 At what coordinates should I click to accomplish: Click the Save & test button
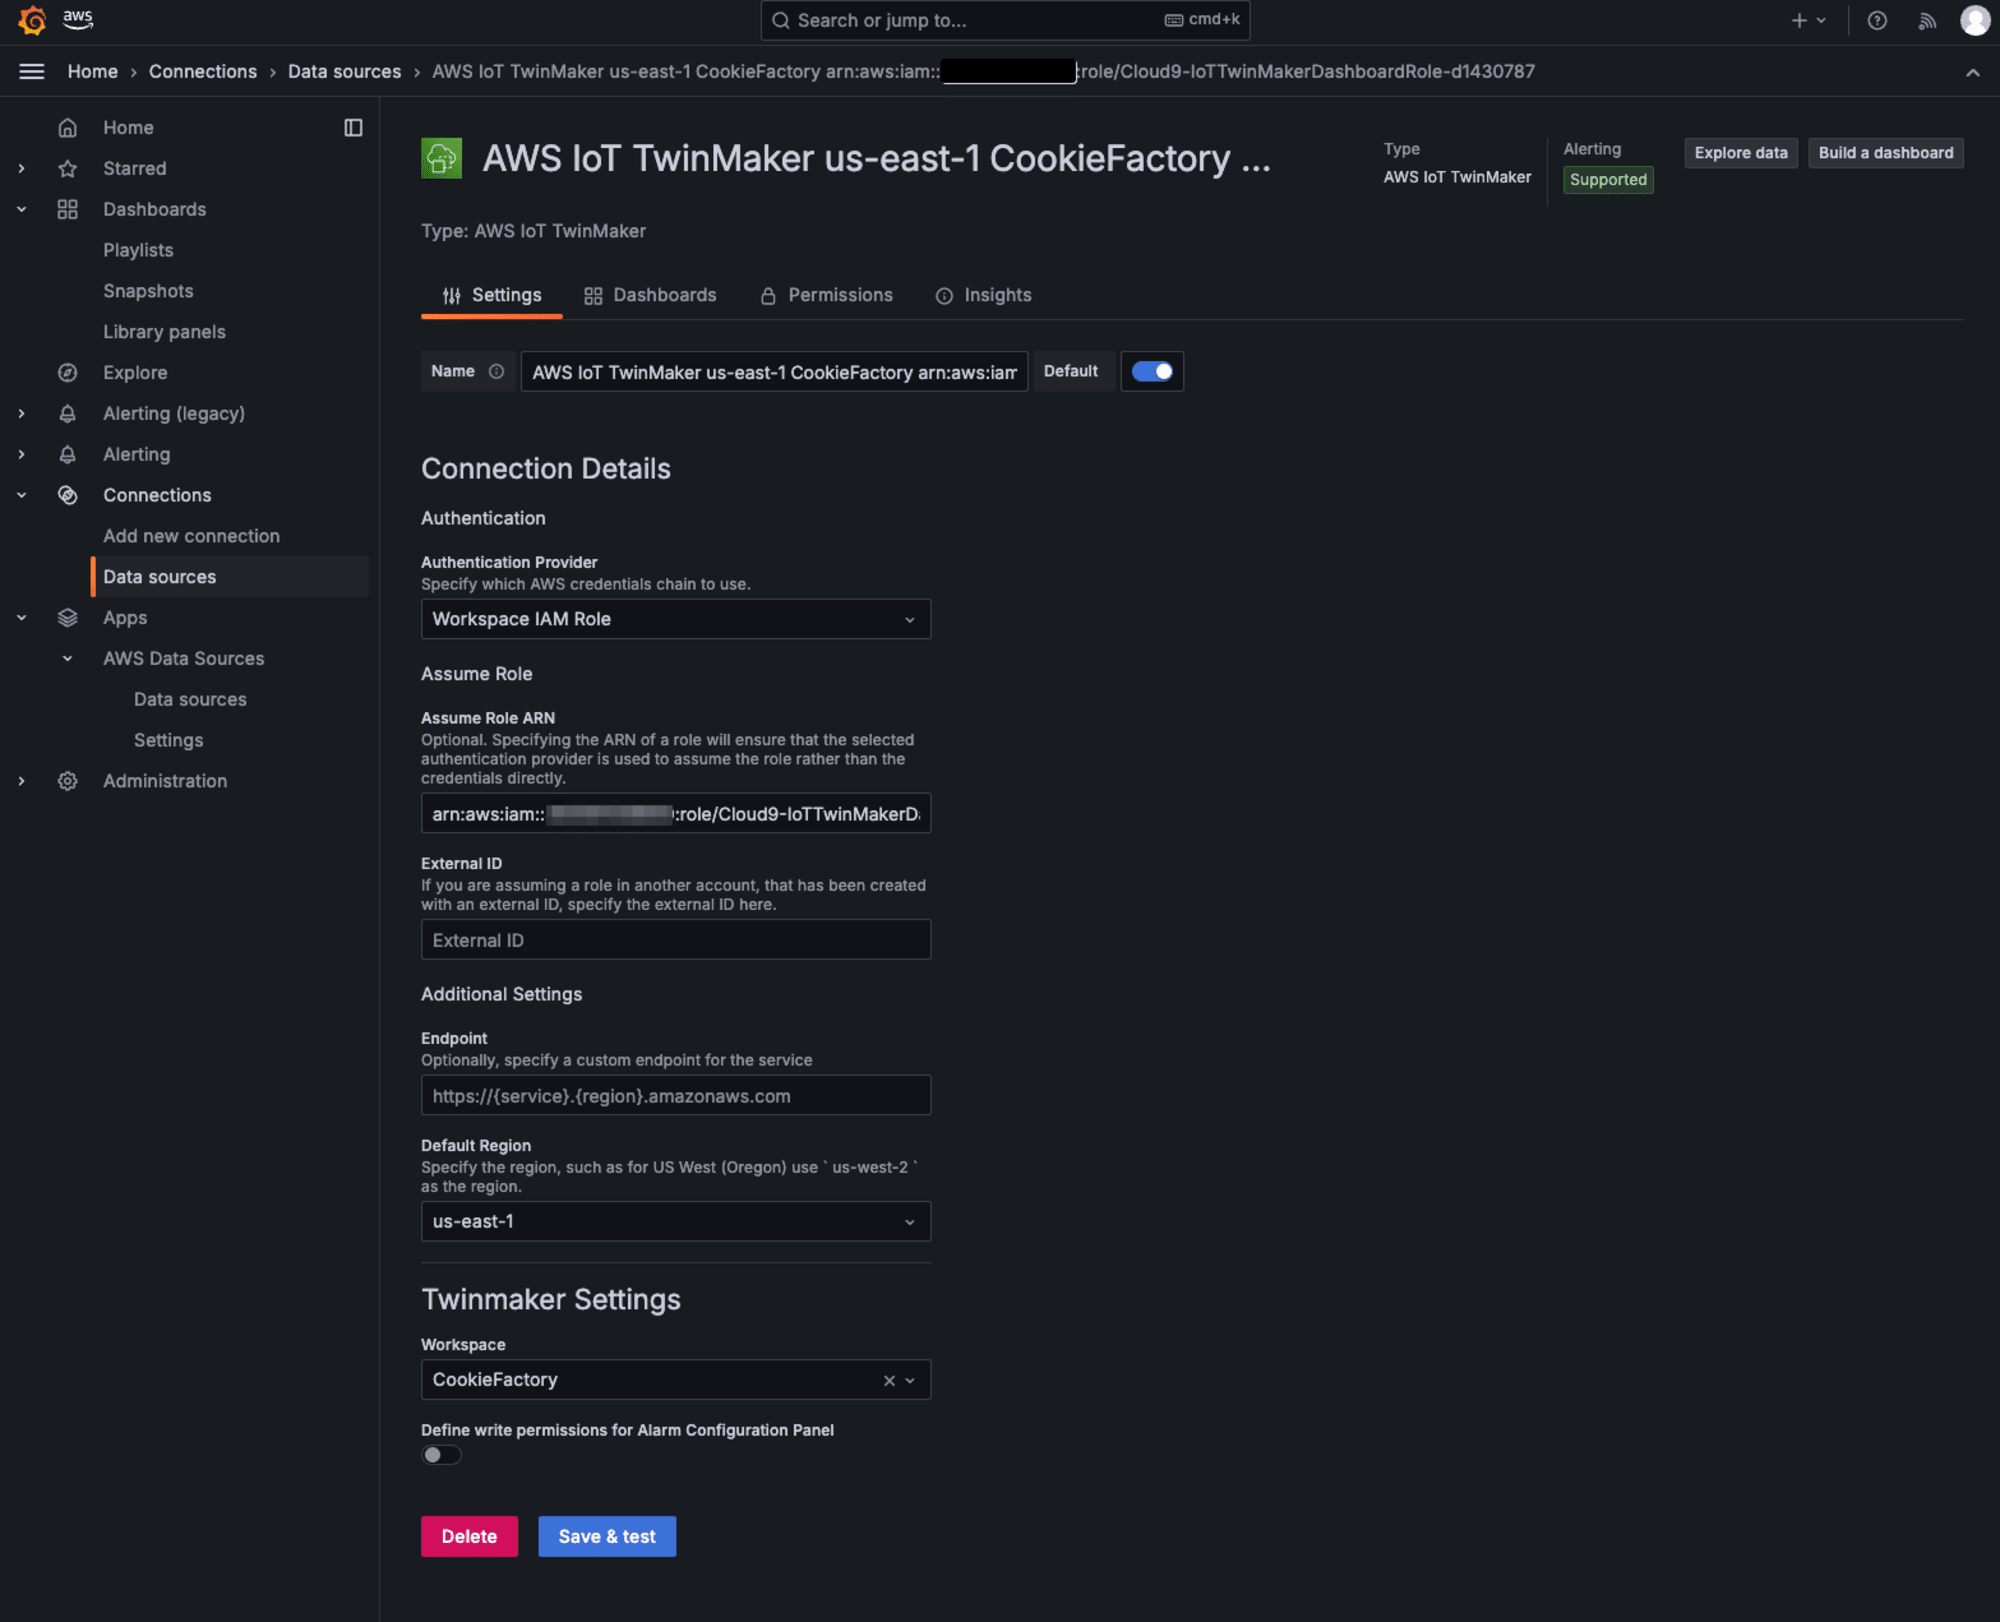pos(607,1536)
